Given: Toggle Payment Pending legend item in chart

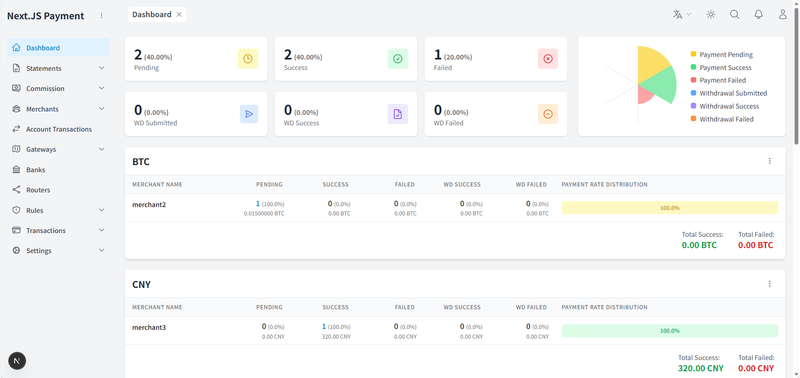Looking at the screenshot, I should [721, 55].
